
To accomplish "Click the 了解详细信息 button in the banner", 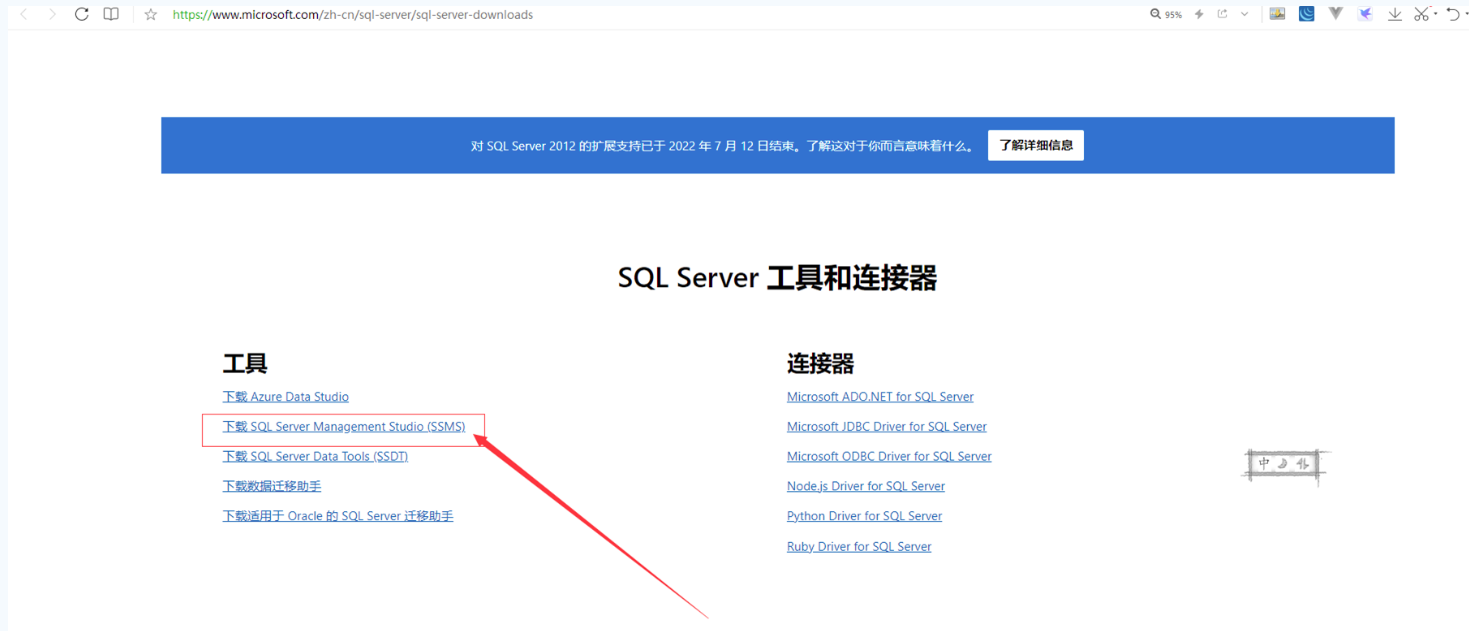I will pos(1036,145).
